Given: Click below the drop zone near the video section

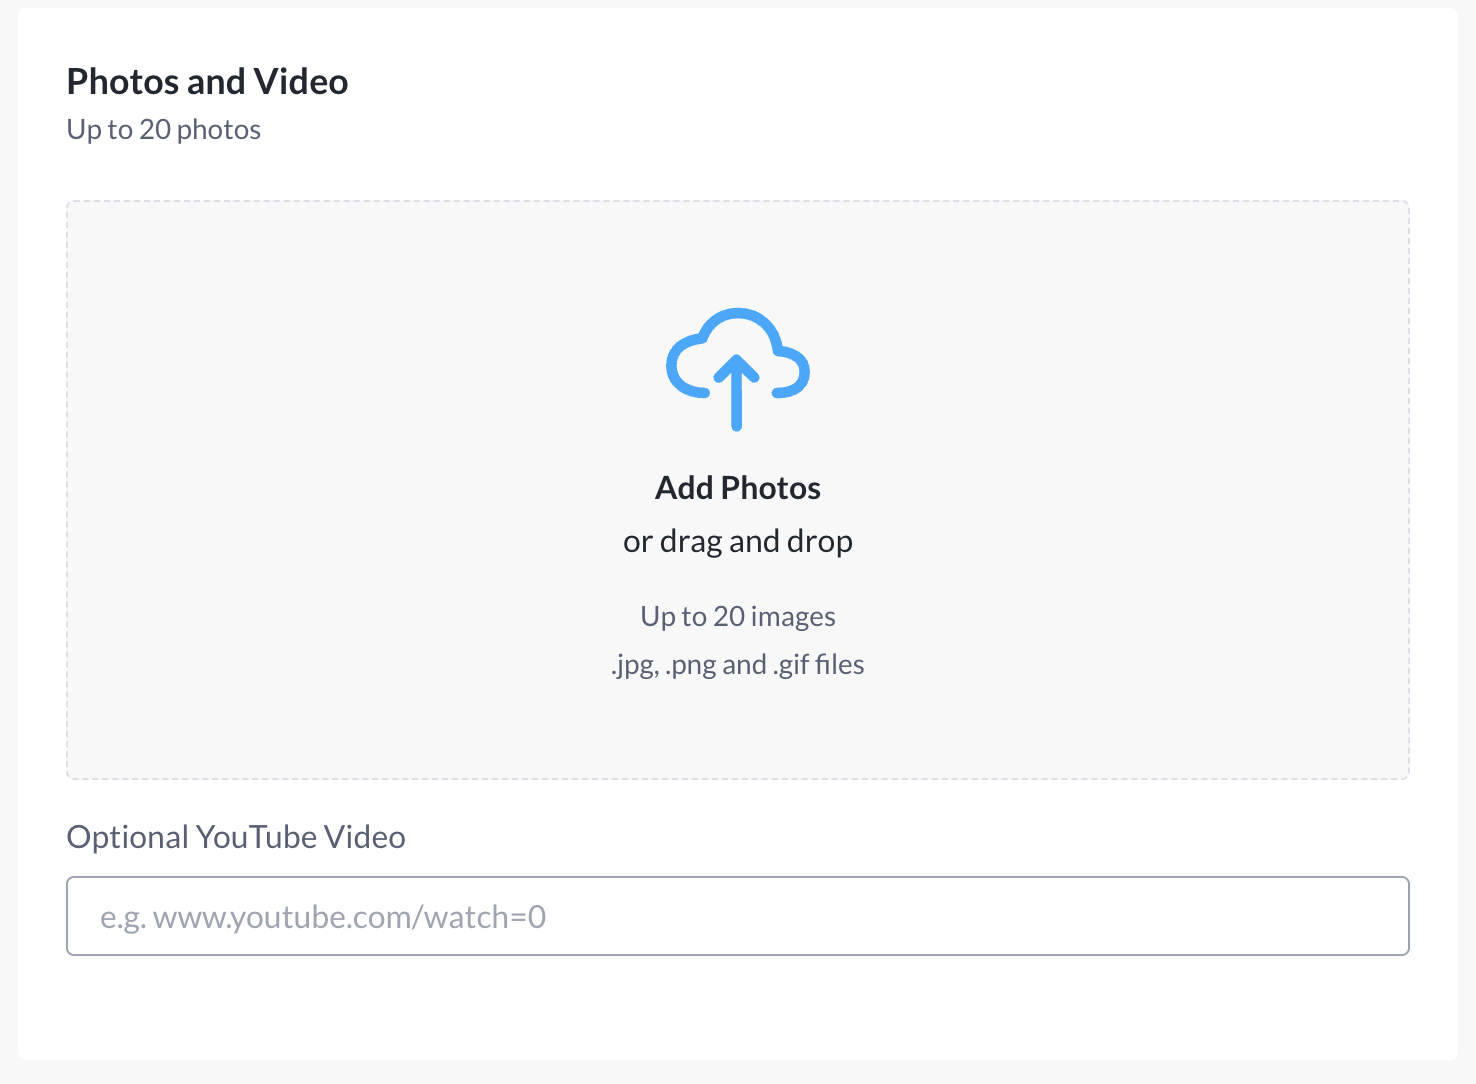Looking at the screenshot, I should point(737,810).
